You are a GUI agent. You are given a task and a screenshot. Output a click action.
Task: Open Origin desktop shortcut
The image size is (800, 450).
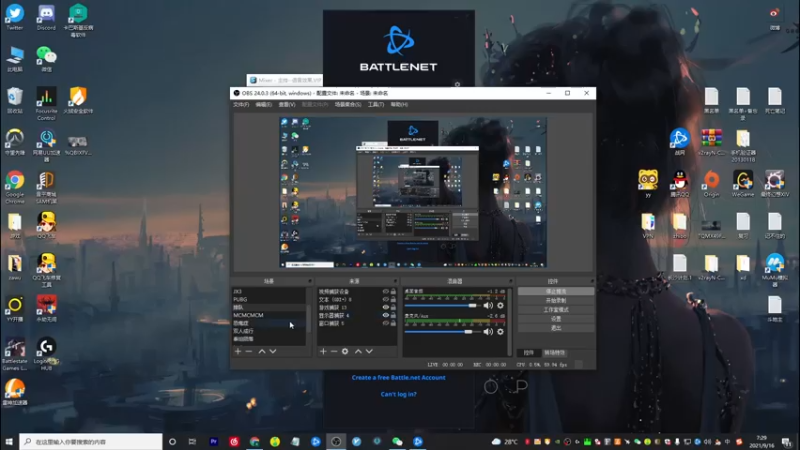point(711,184)
